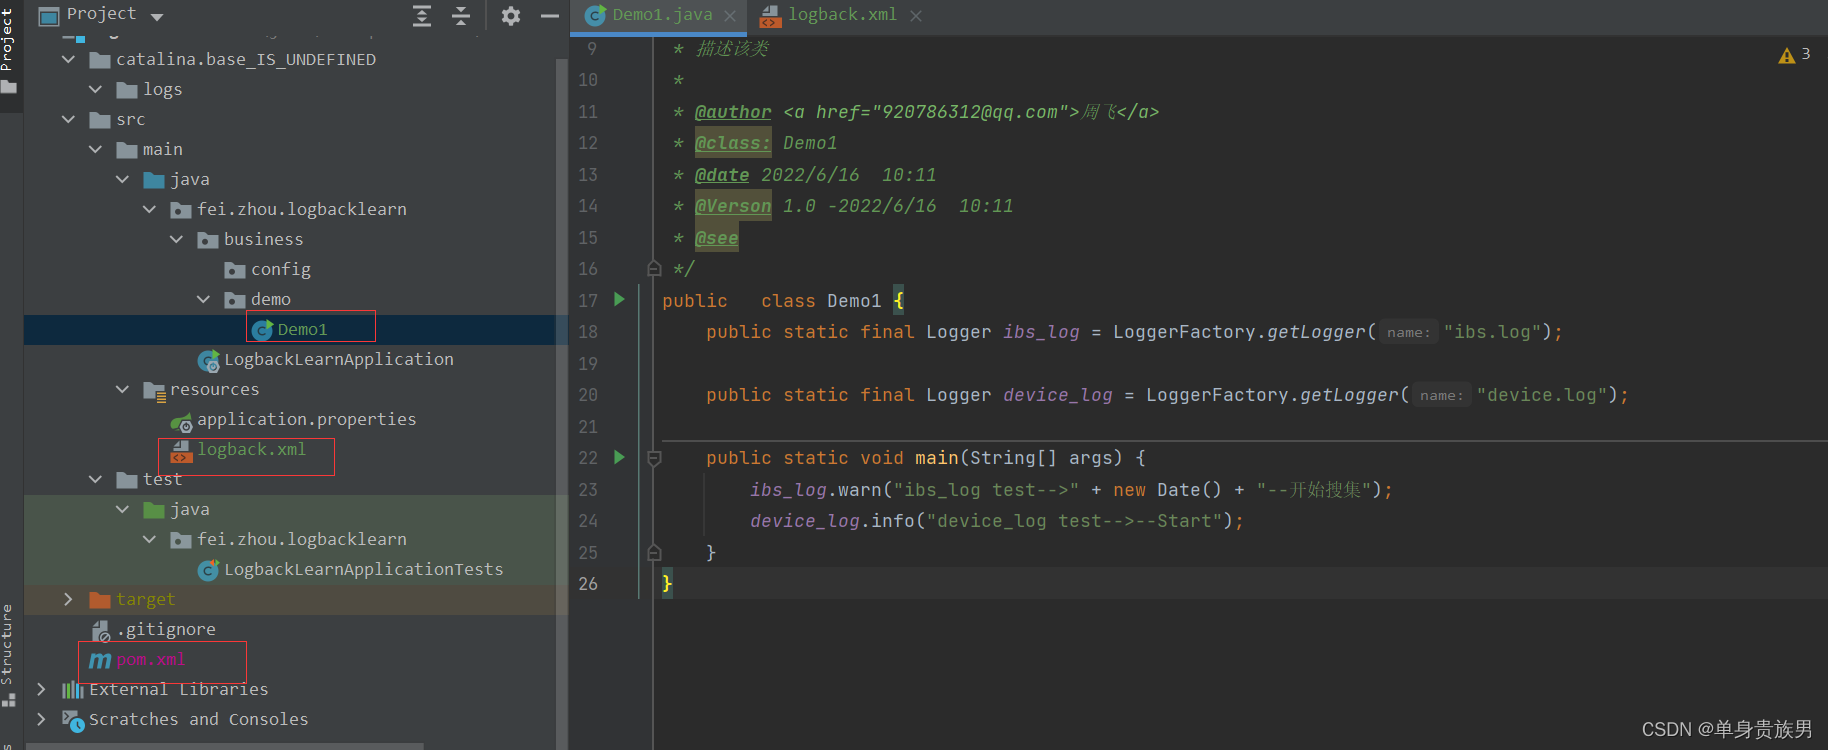This screenshot has height=750, width=1828.
Task: Open the pom.xml Maven file
Action: (x=151, y=660)
